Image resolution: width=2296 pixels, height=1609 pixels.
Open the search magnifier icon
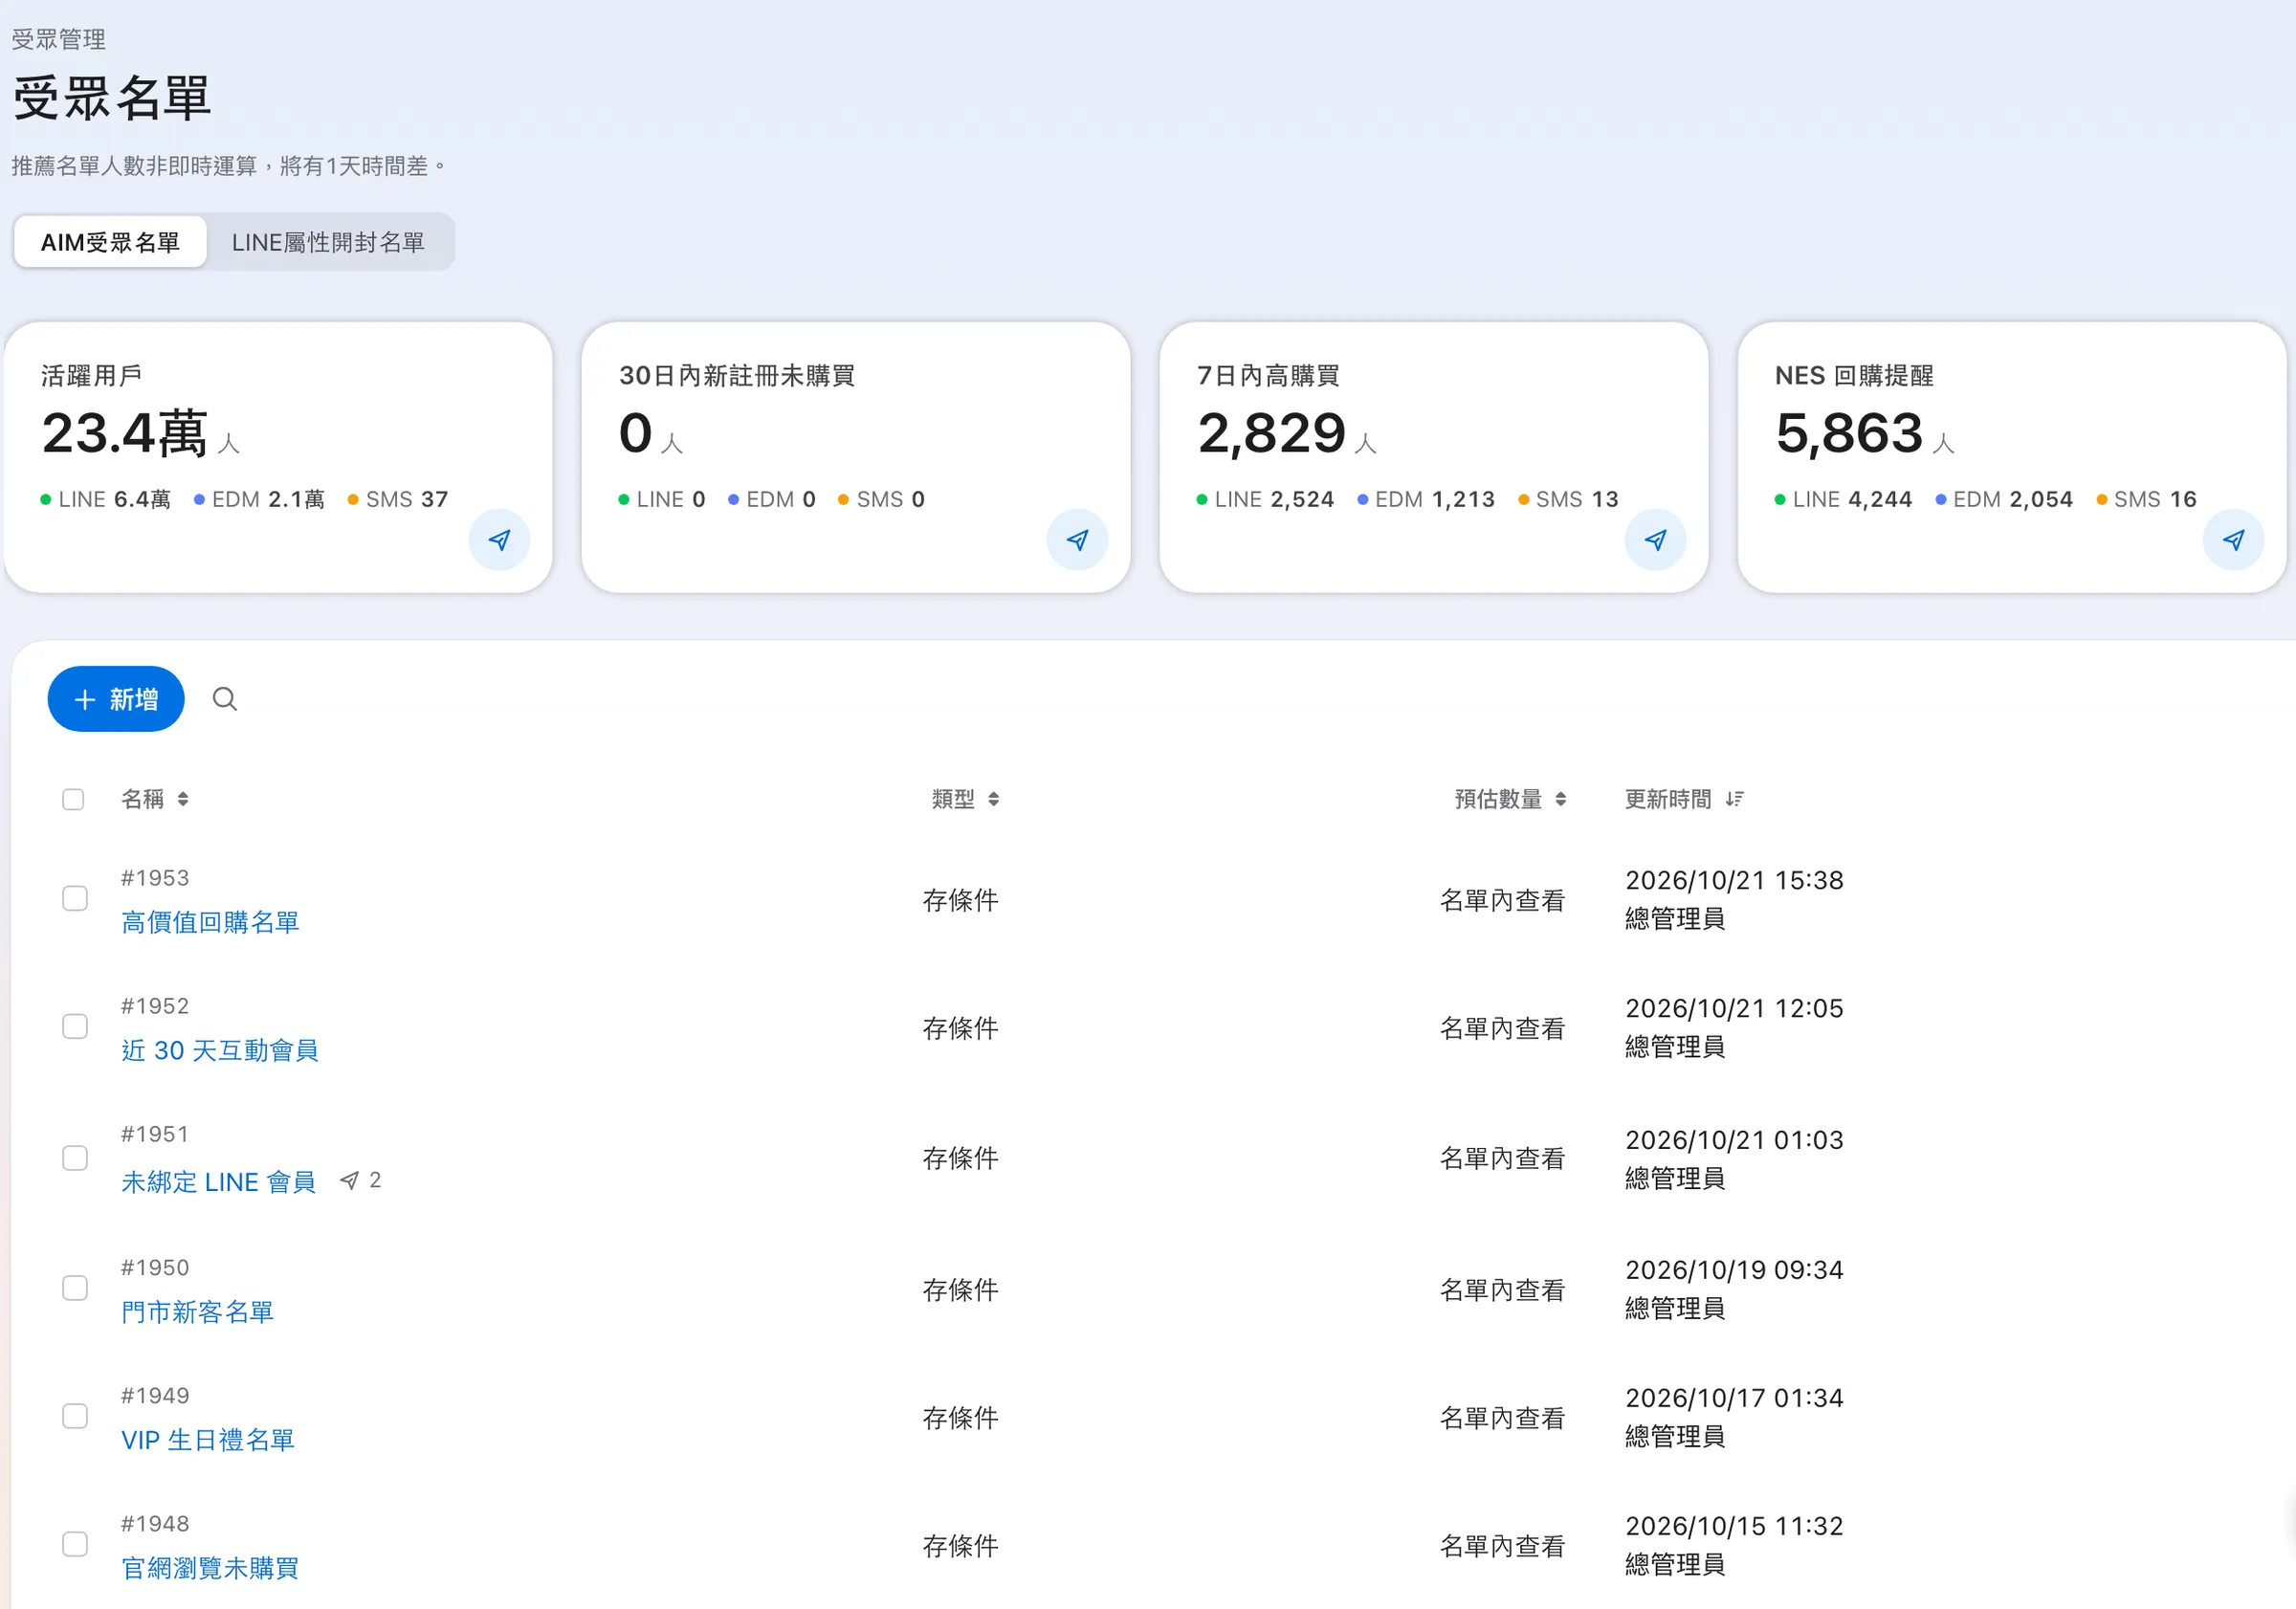[x=225, y=699]
